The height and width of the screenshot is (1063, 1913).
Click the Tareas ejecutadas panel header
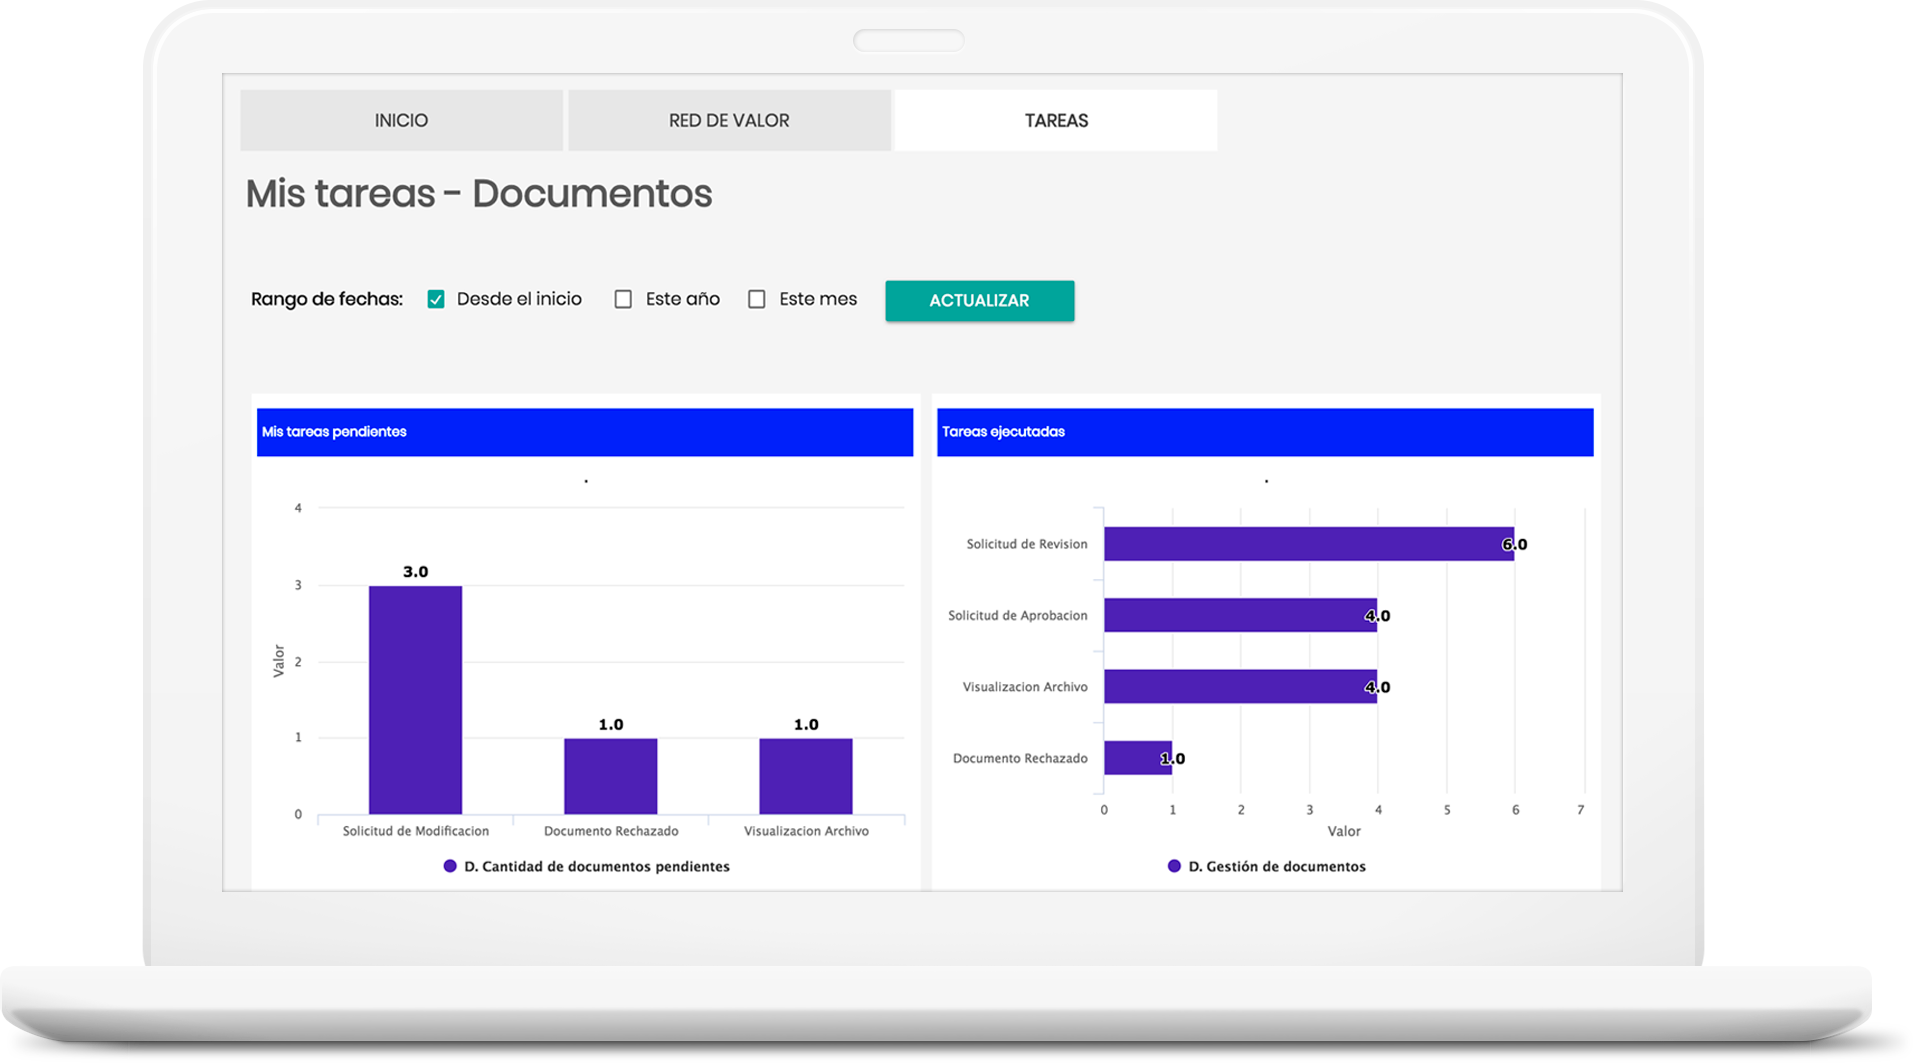coord(1264,432)
